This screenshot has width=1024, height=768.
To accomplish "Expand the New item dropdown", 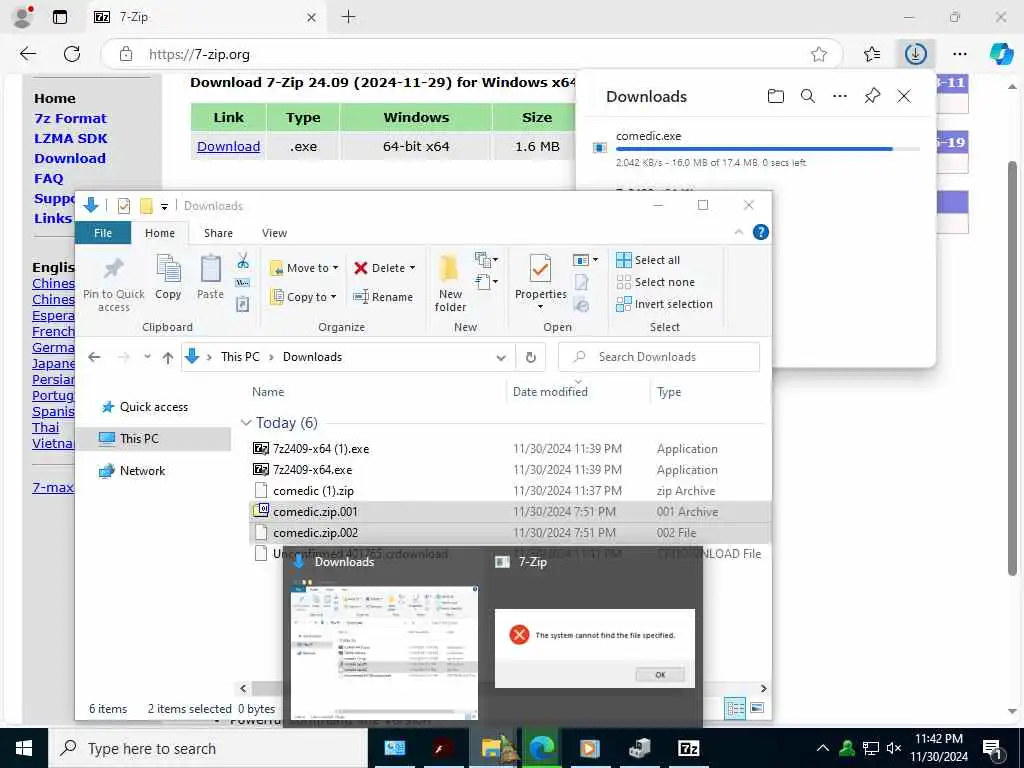I will [487, 260].
